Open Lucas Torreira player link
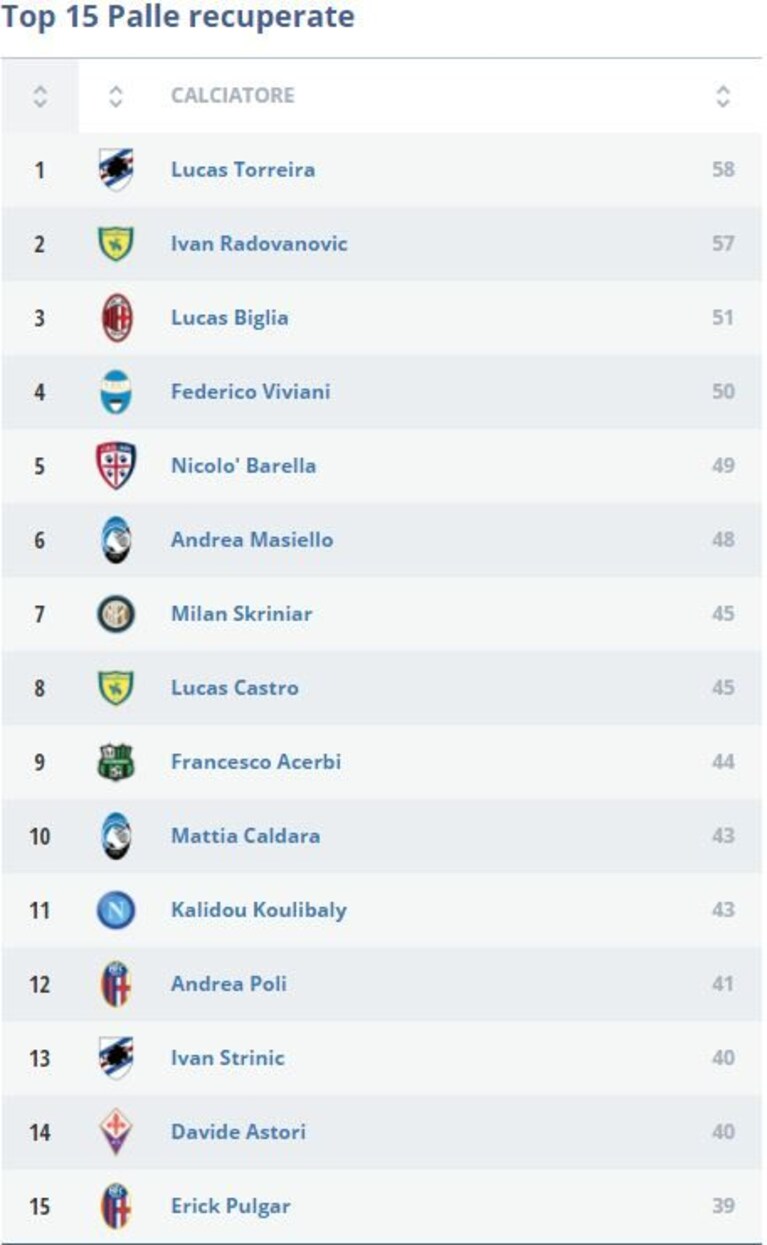This screenshot has width=767, height=1245. click(x=243, y=169)
